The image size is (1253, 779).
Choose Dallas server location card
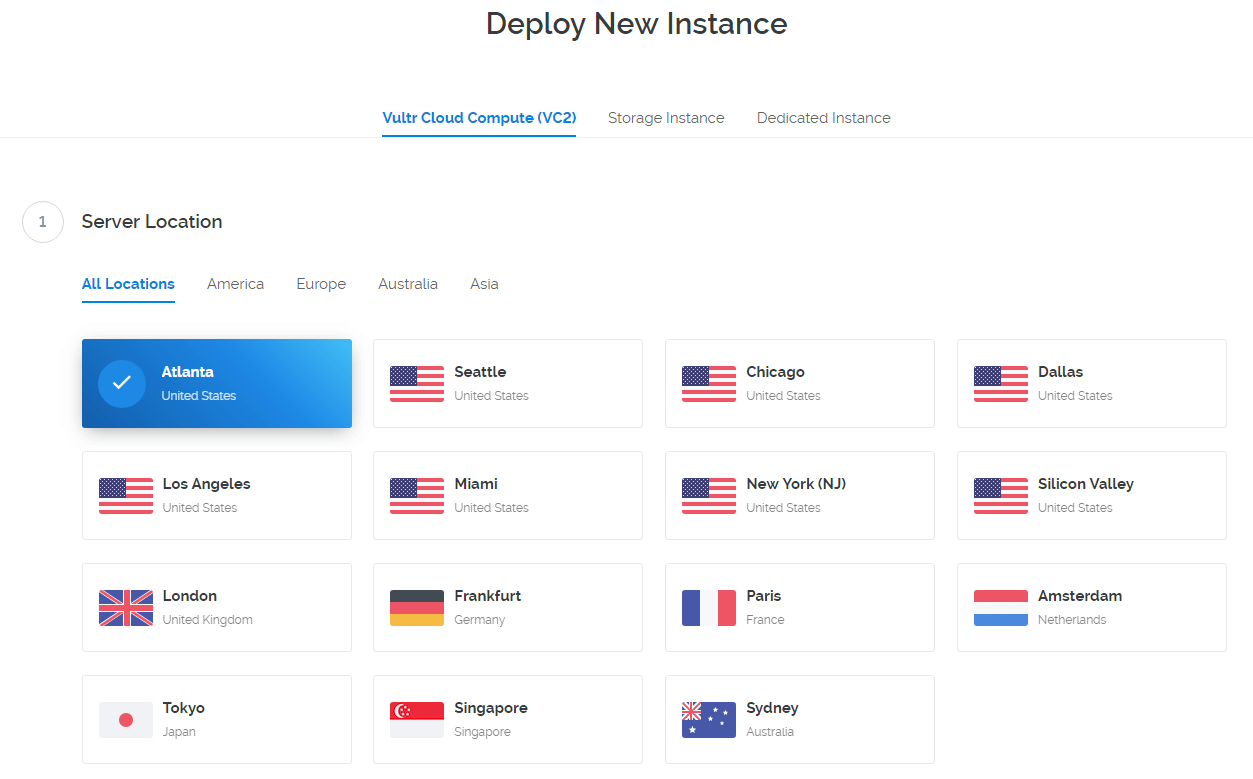tap(1091, 384)
